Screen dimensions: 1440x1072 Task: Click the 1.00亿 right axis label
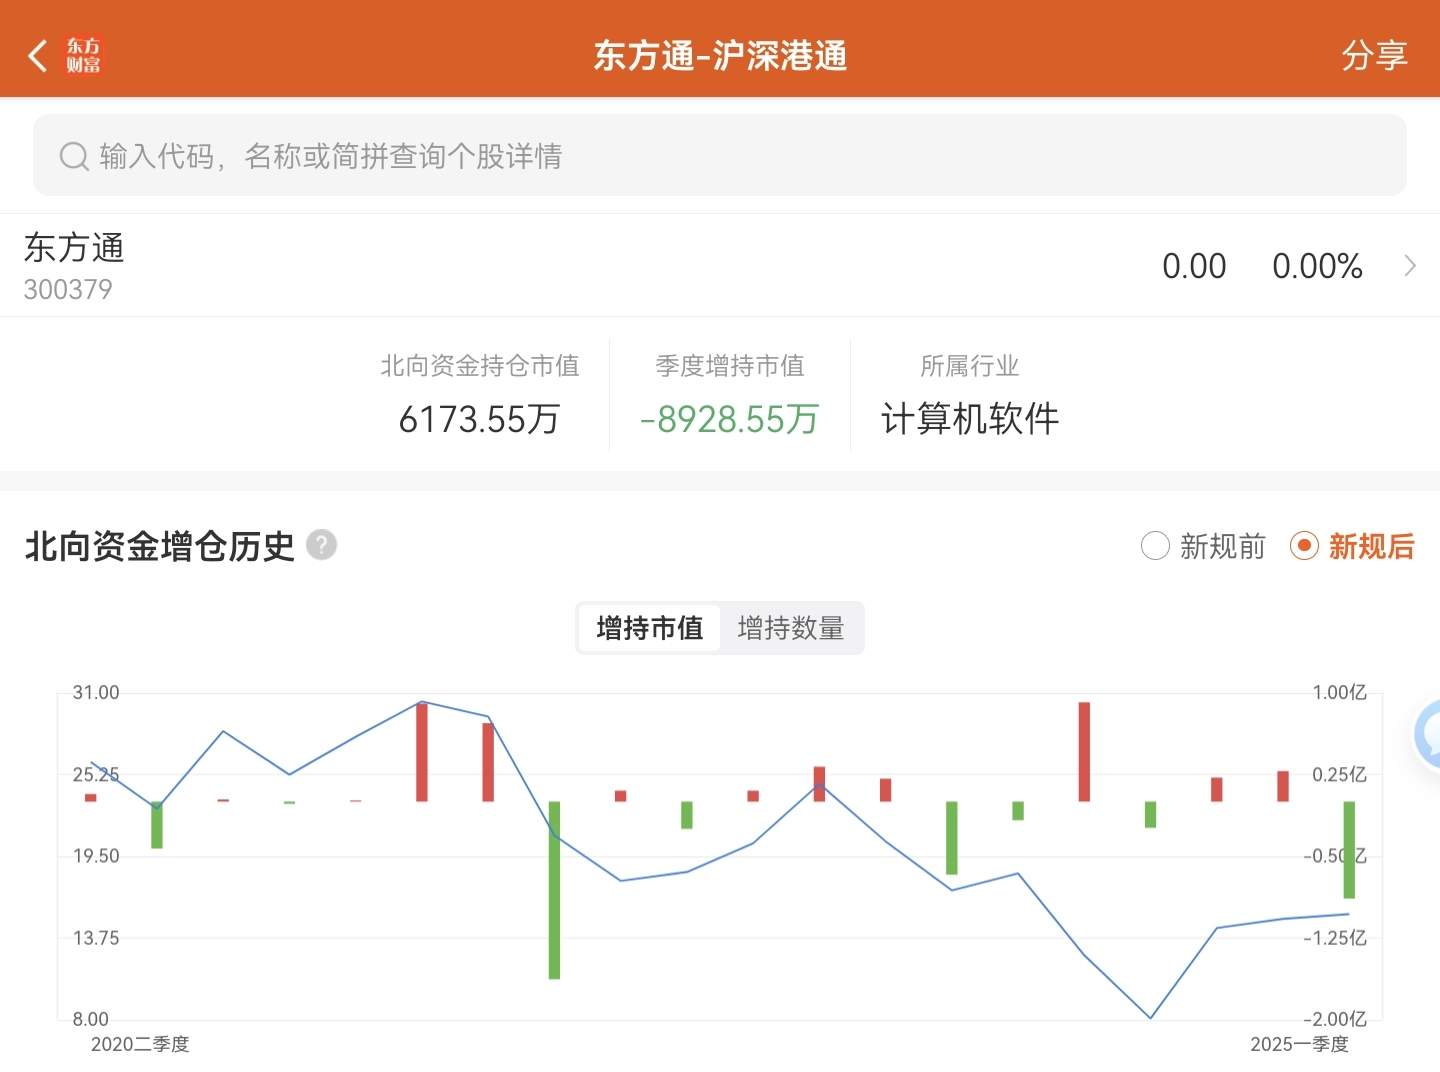click(x=1340, y=693)
